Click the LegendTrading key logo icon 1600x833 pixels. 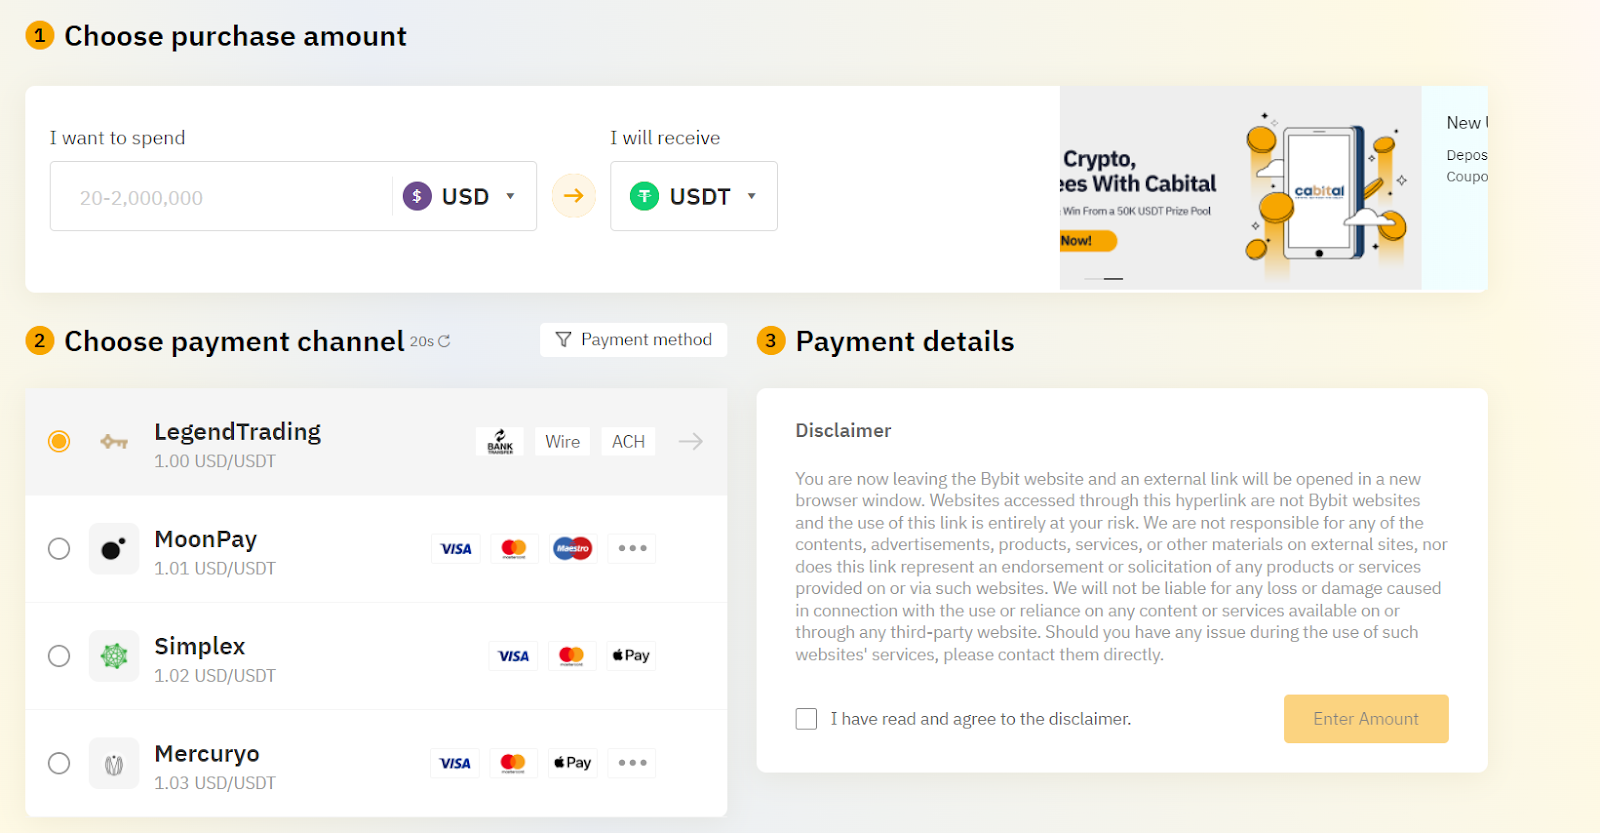(114, 441)
